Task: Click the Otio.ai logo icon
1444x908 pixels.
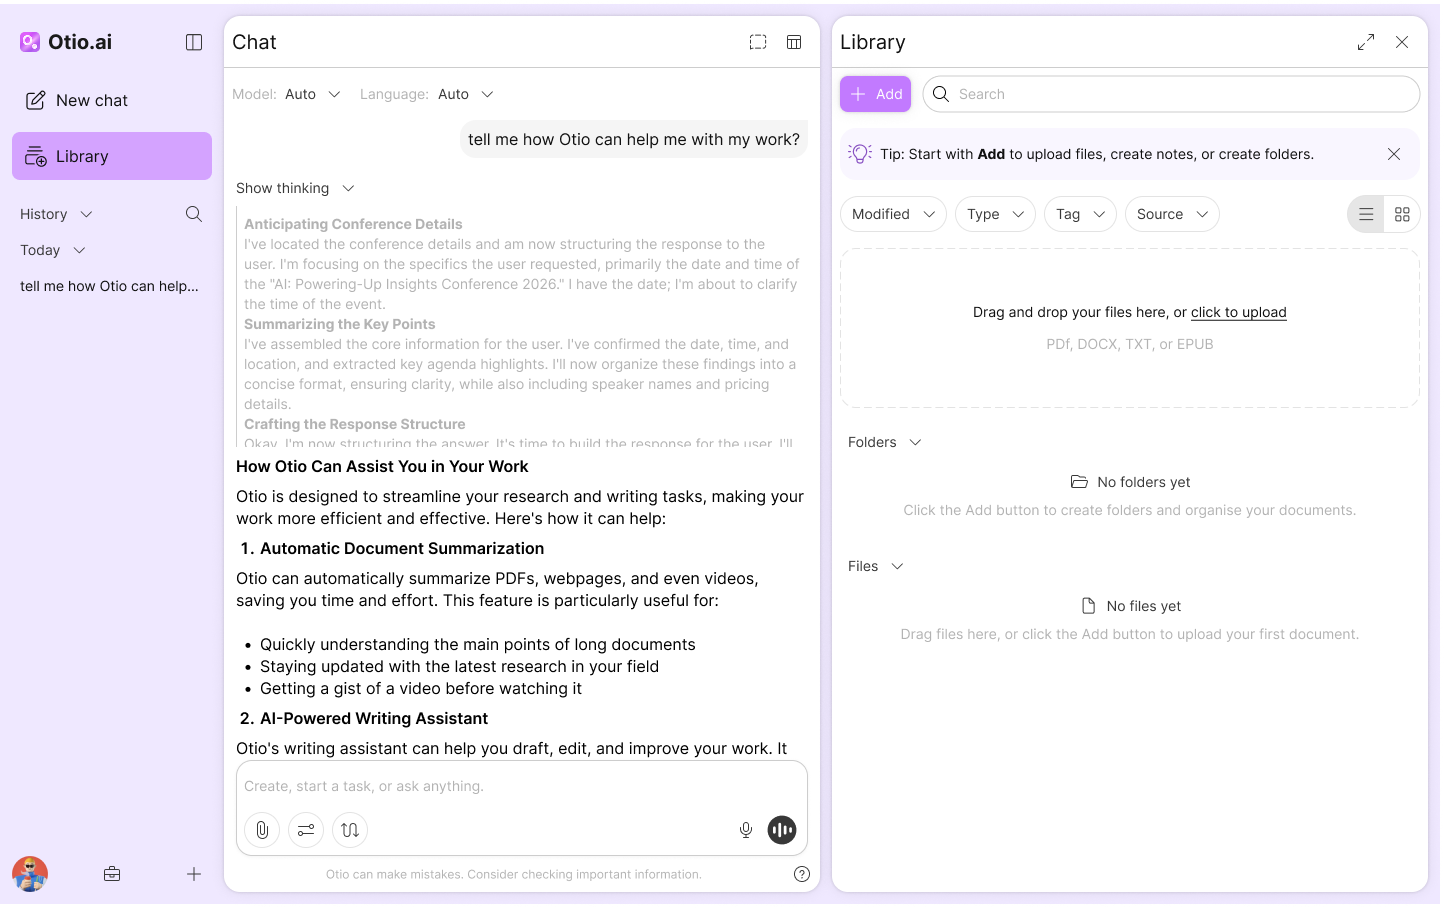Action: click(x=30, y=42)
